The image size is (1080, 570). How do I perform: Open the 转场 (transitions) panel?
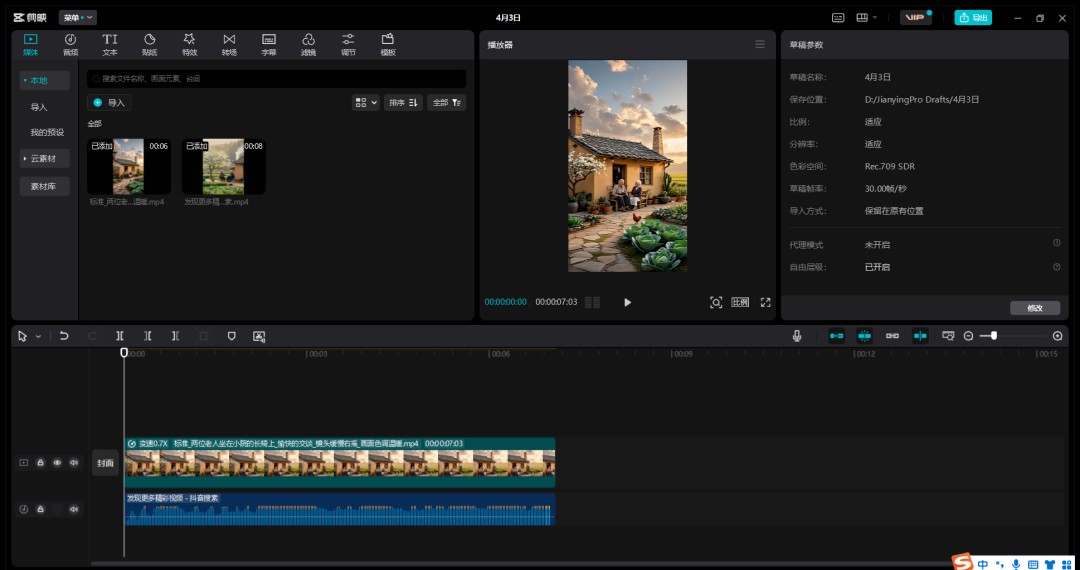229,44
